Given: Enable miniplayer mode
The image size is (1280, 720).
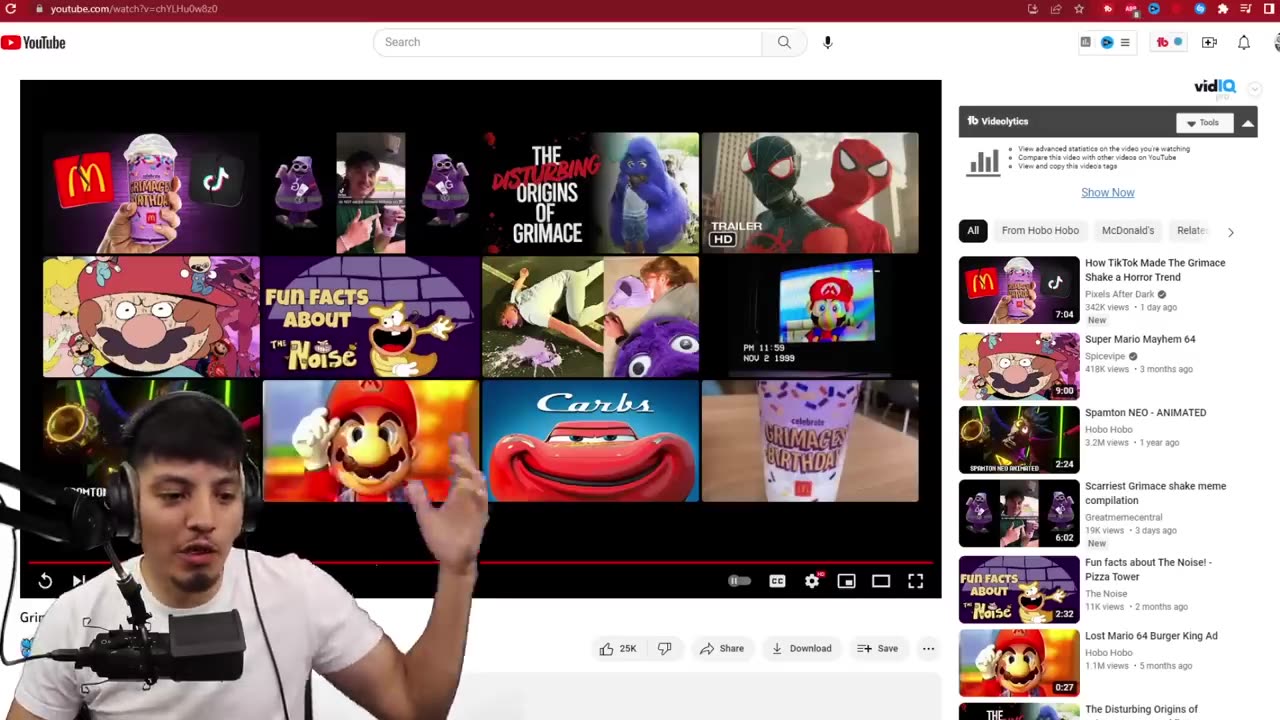Looking at the screenshot, I should point(846,581).
